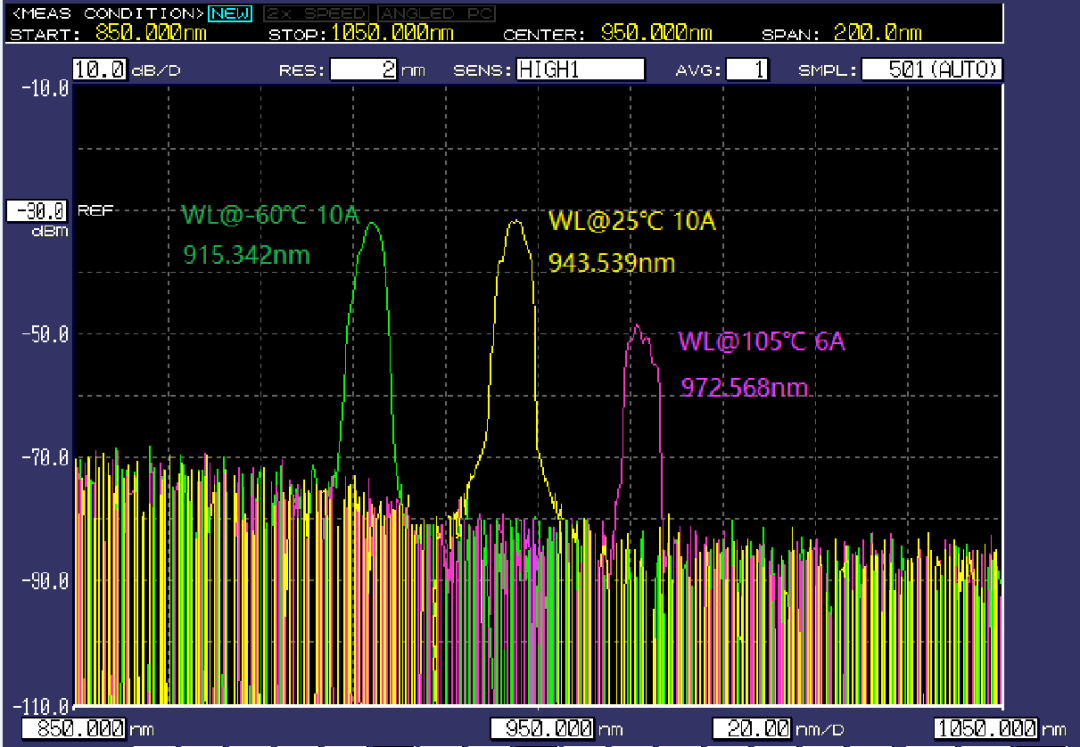Image resolution: width=1080 pixels, height=747 pixels.
Task: Select the SPAN value 200.0nm
Action: [878, 32]
